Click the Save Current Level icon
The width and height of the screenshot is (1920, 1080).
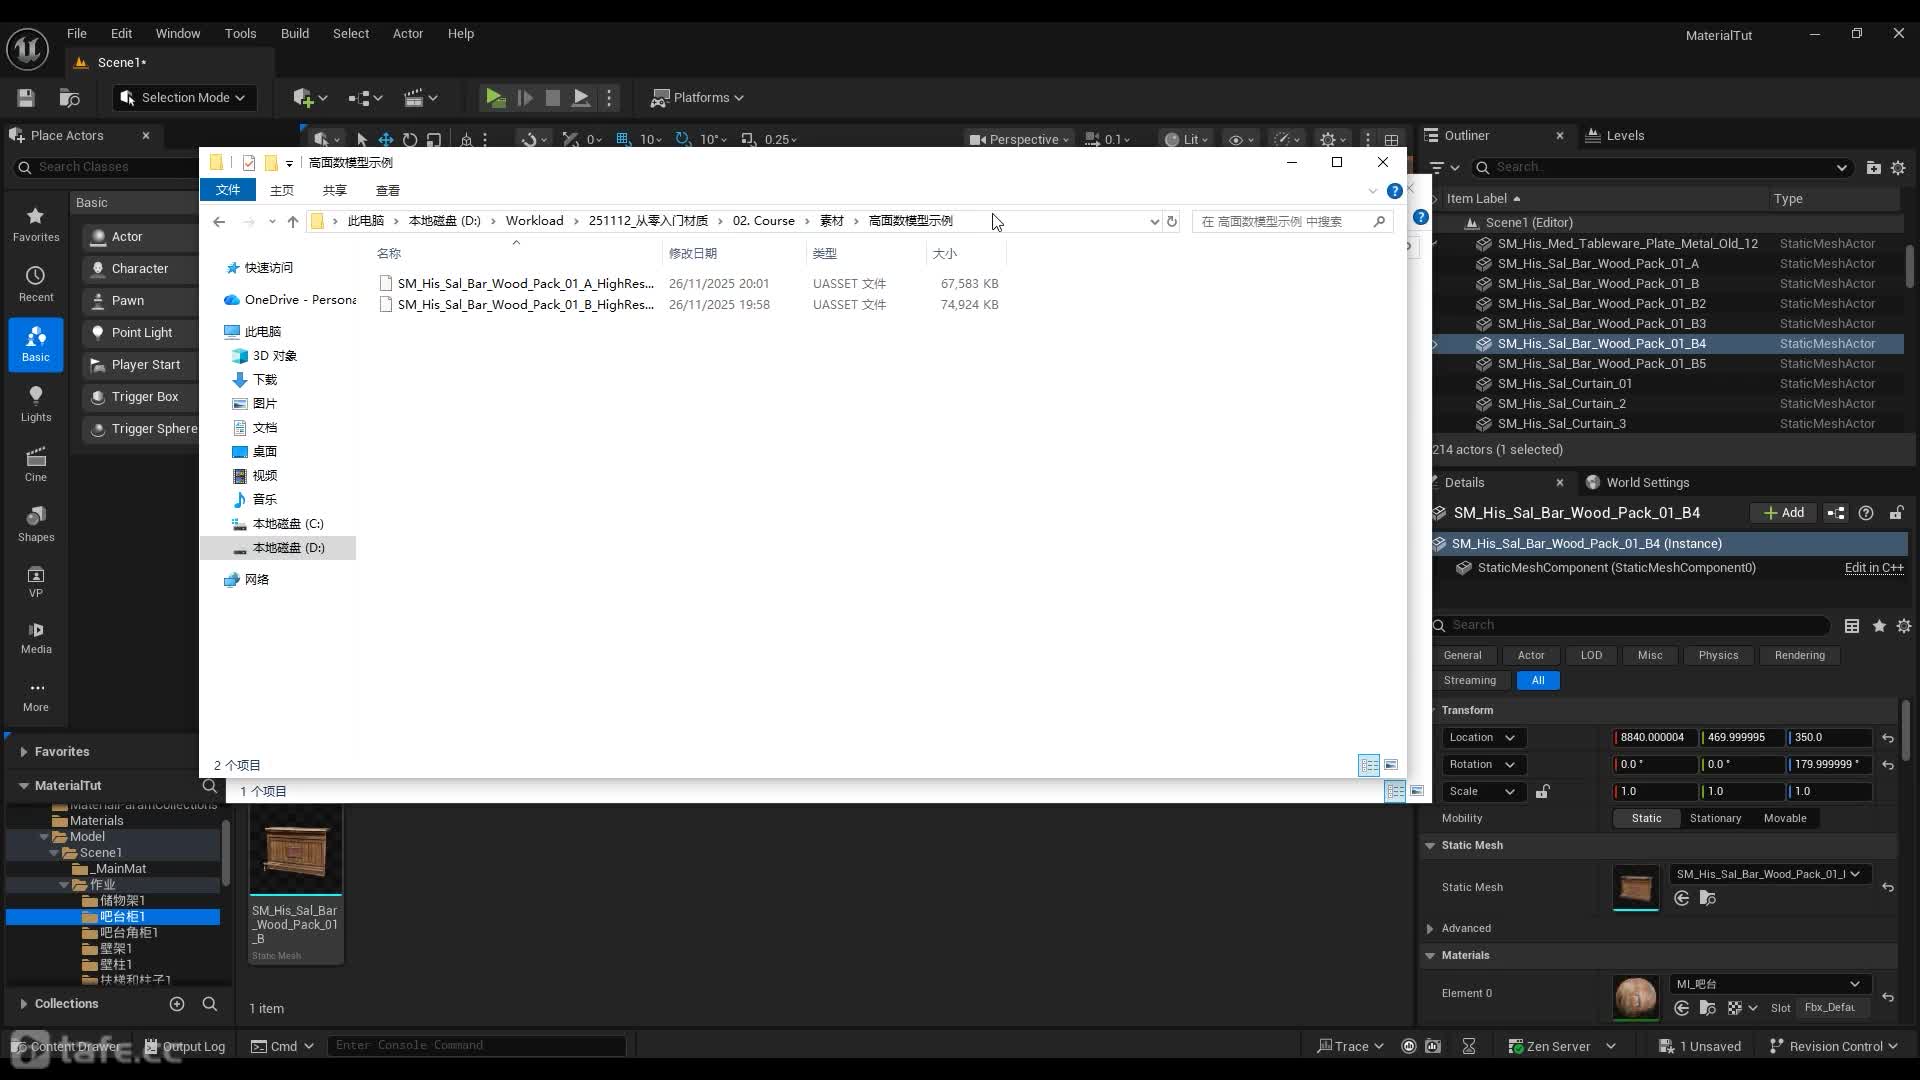click(26, 97)
